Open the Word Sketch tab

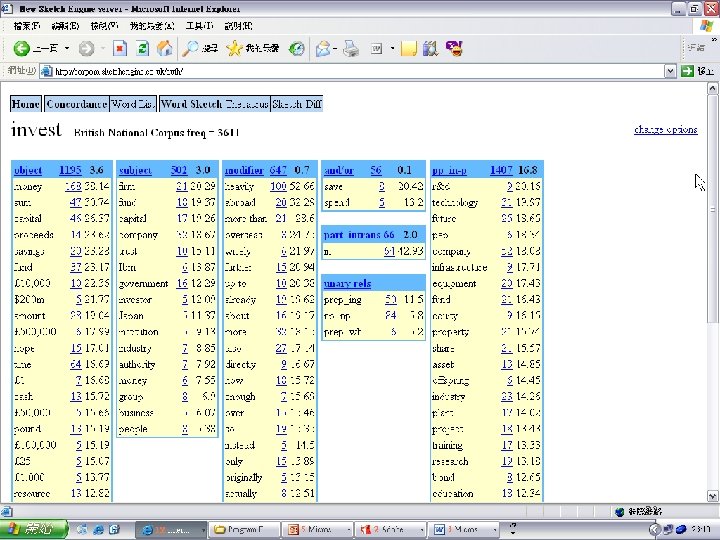191,104
